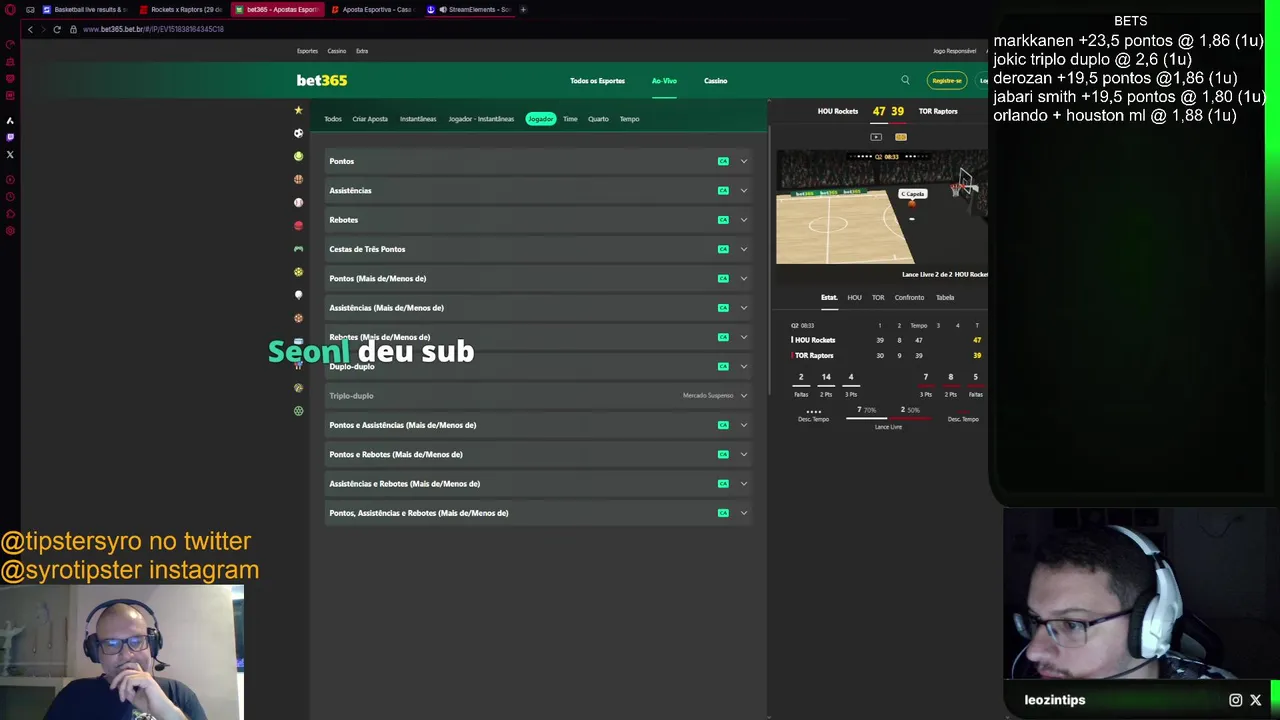This screenshot has width=1280, height=720.
Task: Open Todos os Esportes navigation link
Action: [597, 81]
